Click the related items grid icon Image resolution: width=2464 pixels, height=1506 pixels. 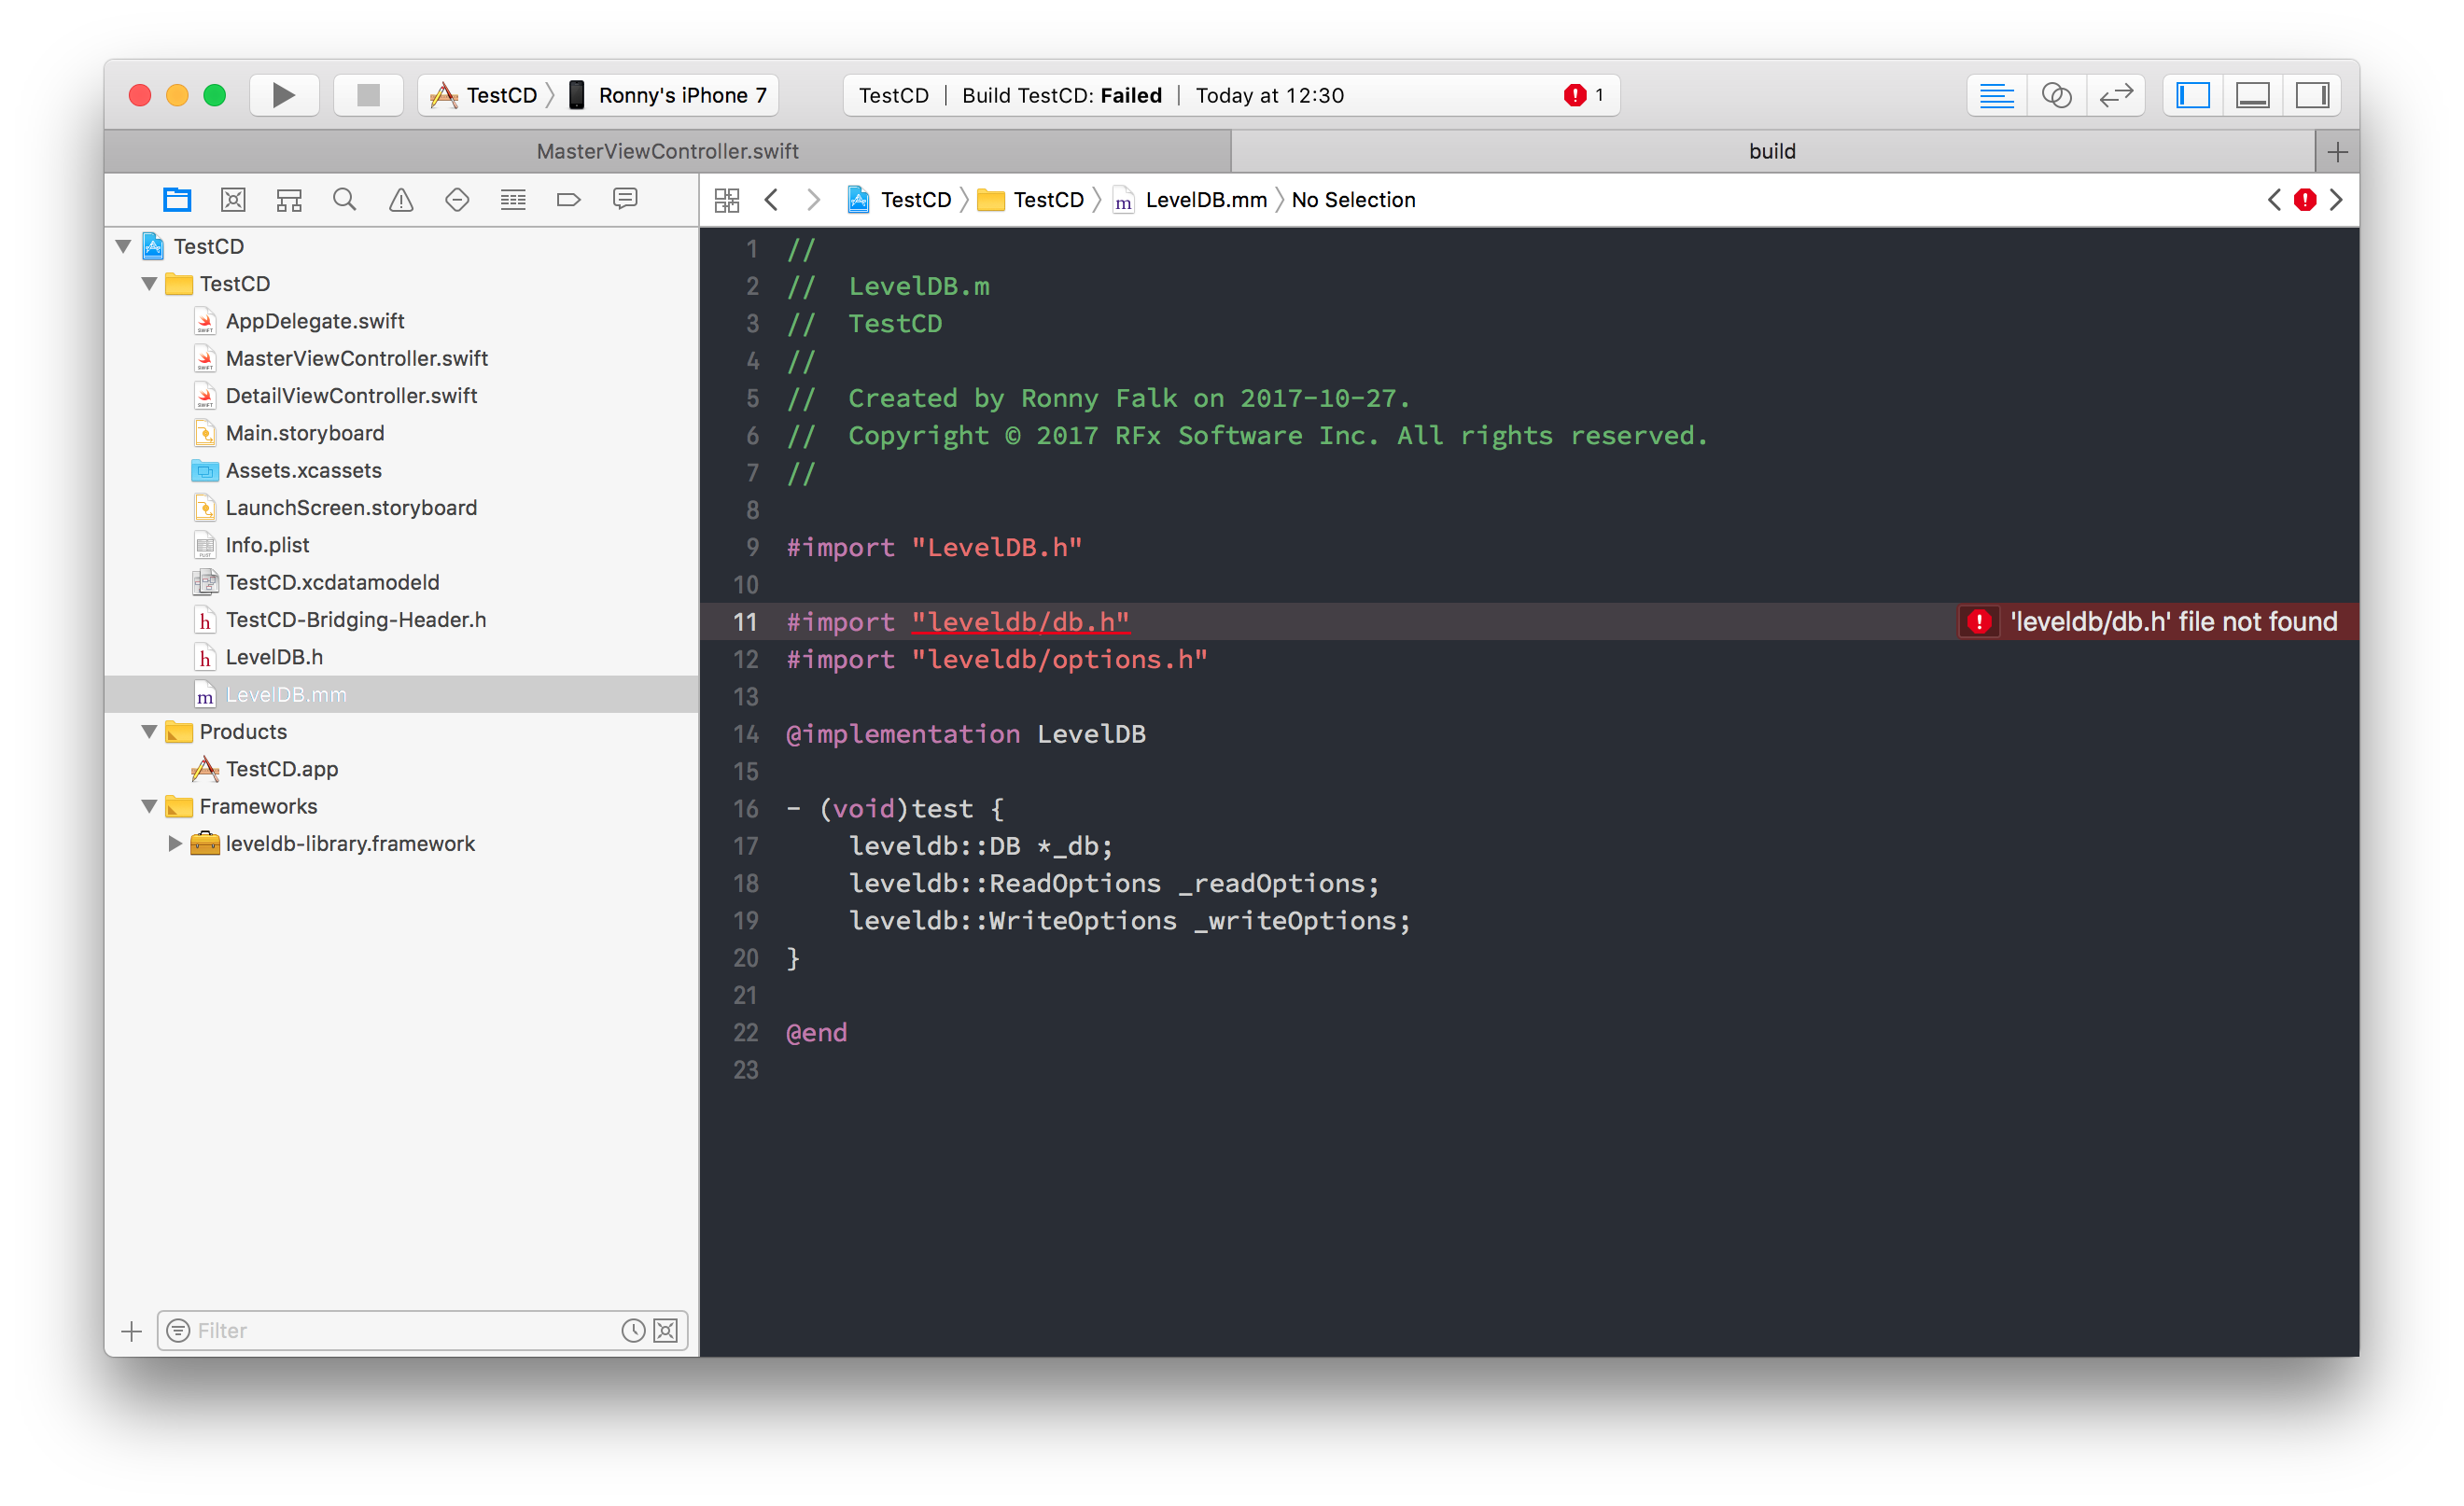click(727, 200)
